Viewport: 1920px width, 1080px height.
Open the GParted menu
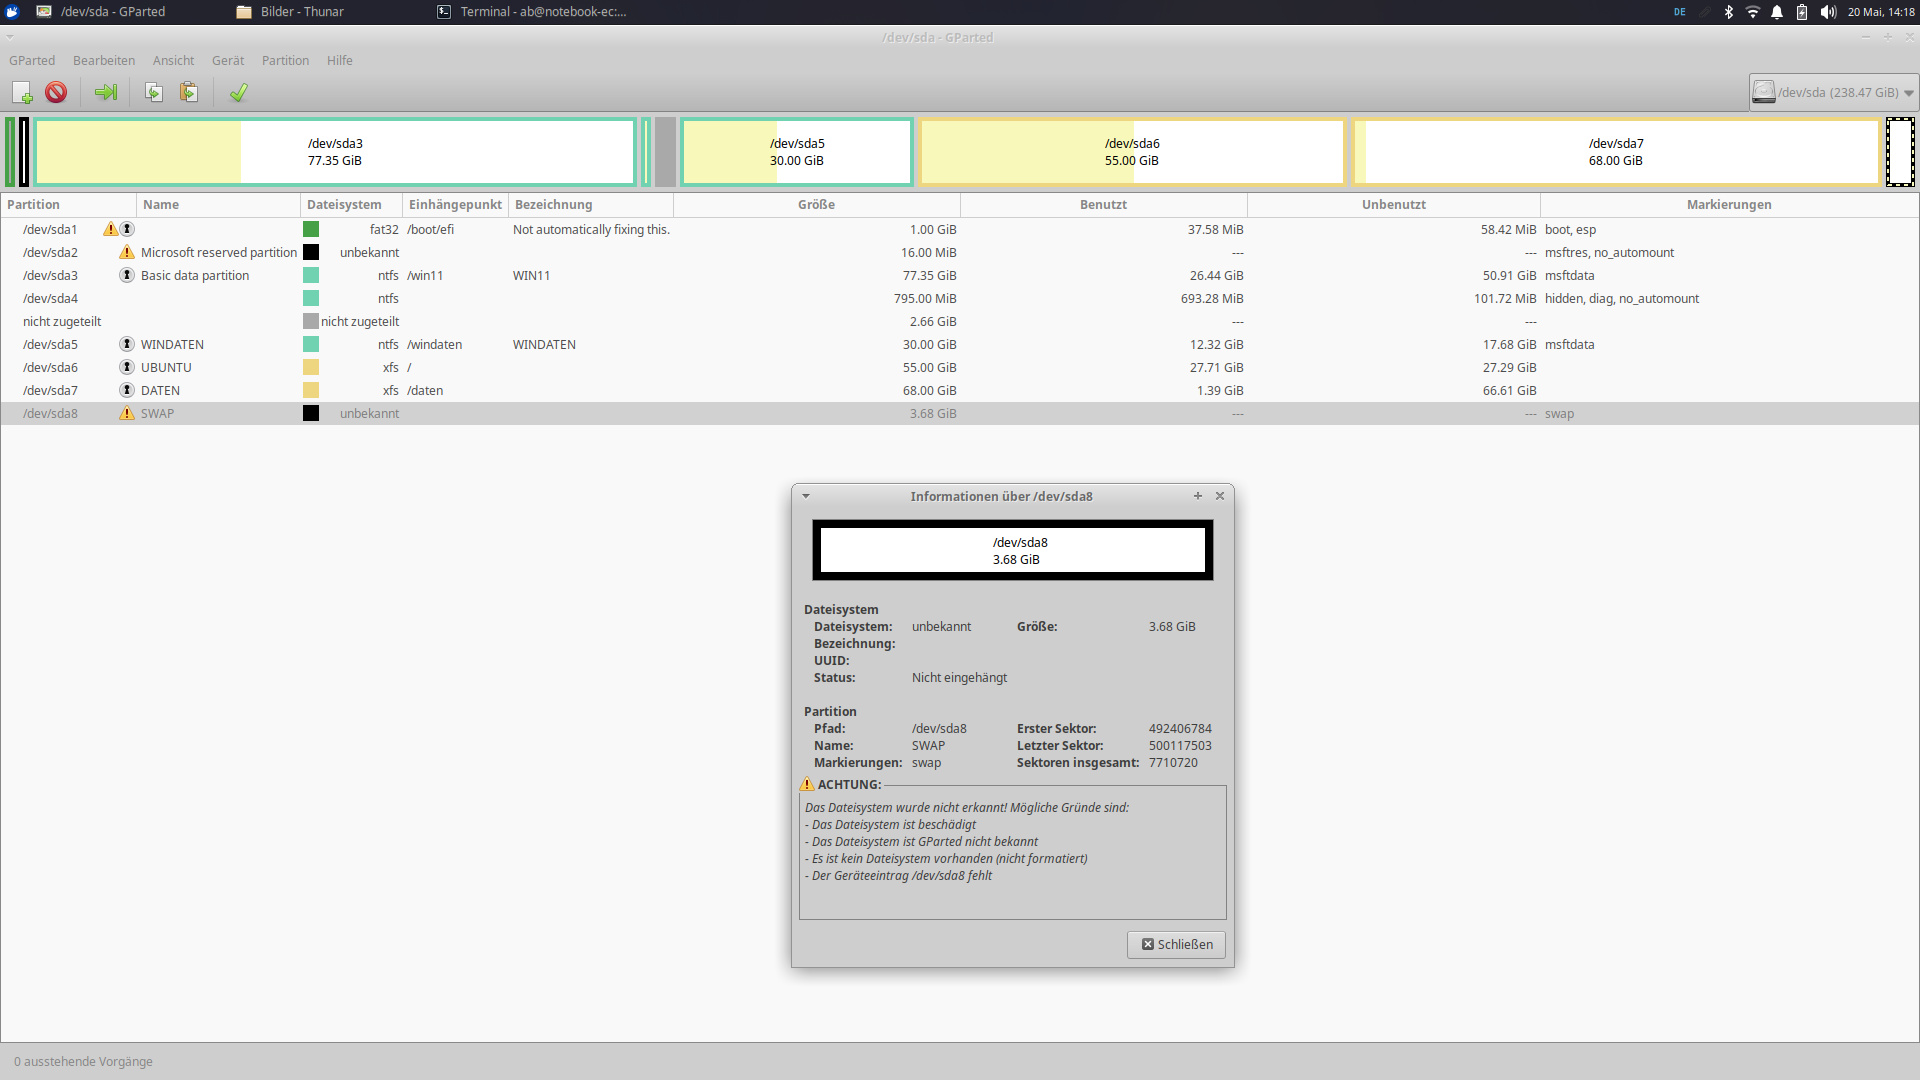click(32, 61)
